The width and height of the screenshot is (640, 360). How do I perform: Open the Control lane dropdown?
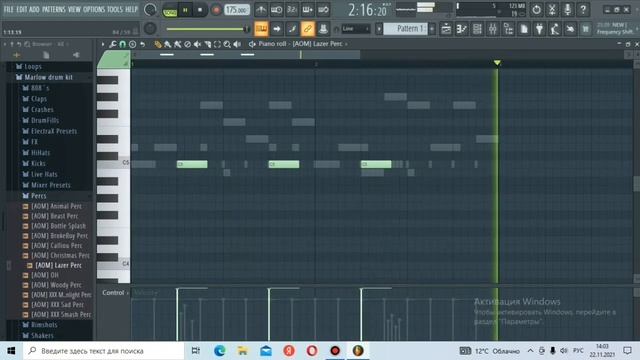(x=116, y=293)
